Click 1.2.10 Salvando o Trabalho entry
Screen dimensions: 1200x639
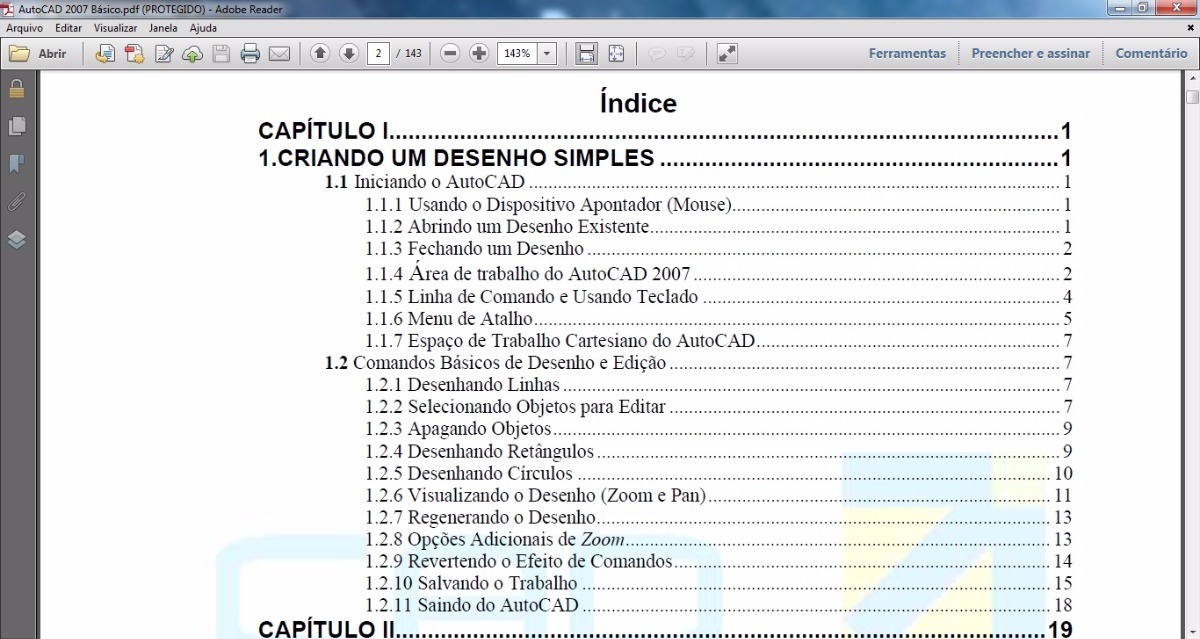719,583
